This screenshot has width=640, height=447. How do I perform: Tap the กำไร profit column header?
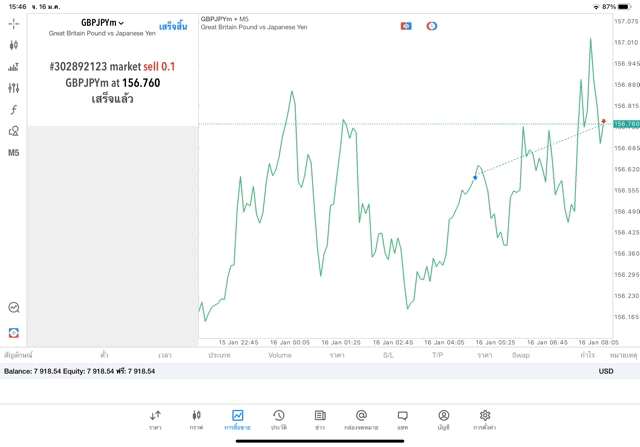coord(587,355)
